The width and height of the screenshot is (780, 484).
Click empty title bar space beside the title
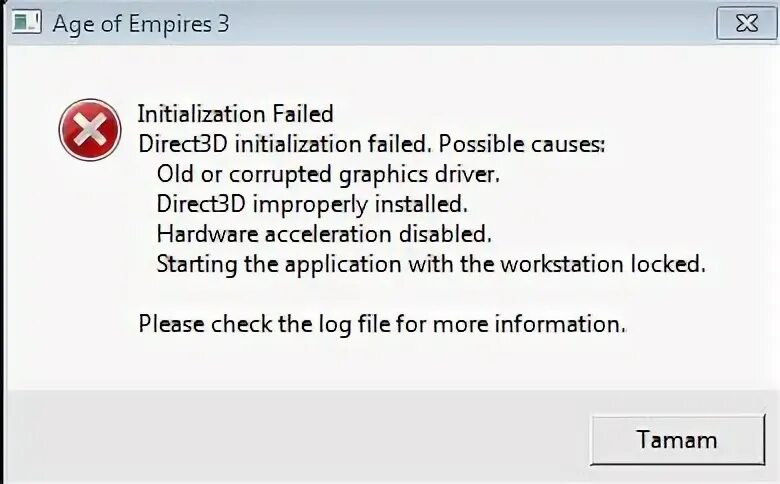tap(450, 23)
